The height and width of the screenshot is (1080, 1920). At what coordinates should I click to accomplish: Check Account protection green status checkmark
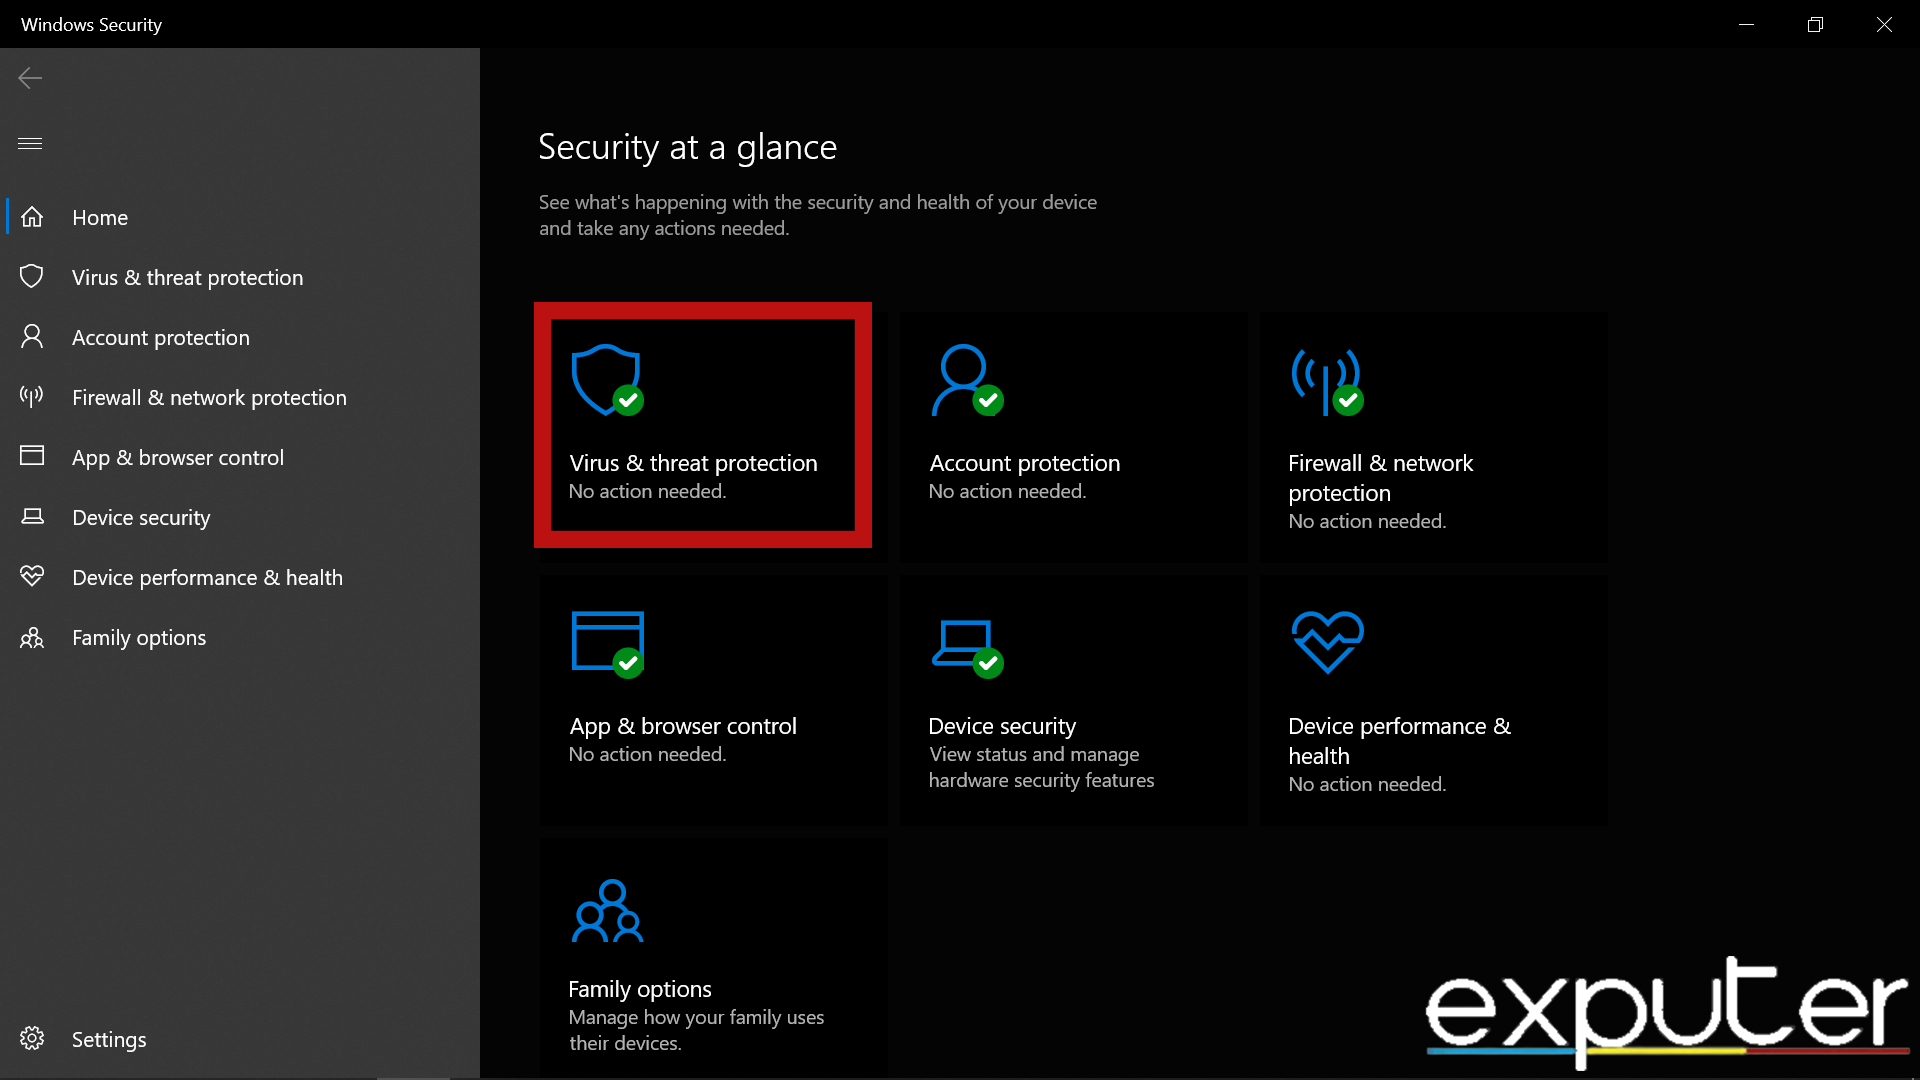pyautogui.click(x=989, y=400)
